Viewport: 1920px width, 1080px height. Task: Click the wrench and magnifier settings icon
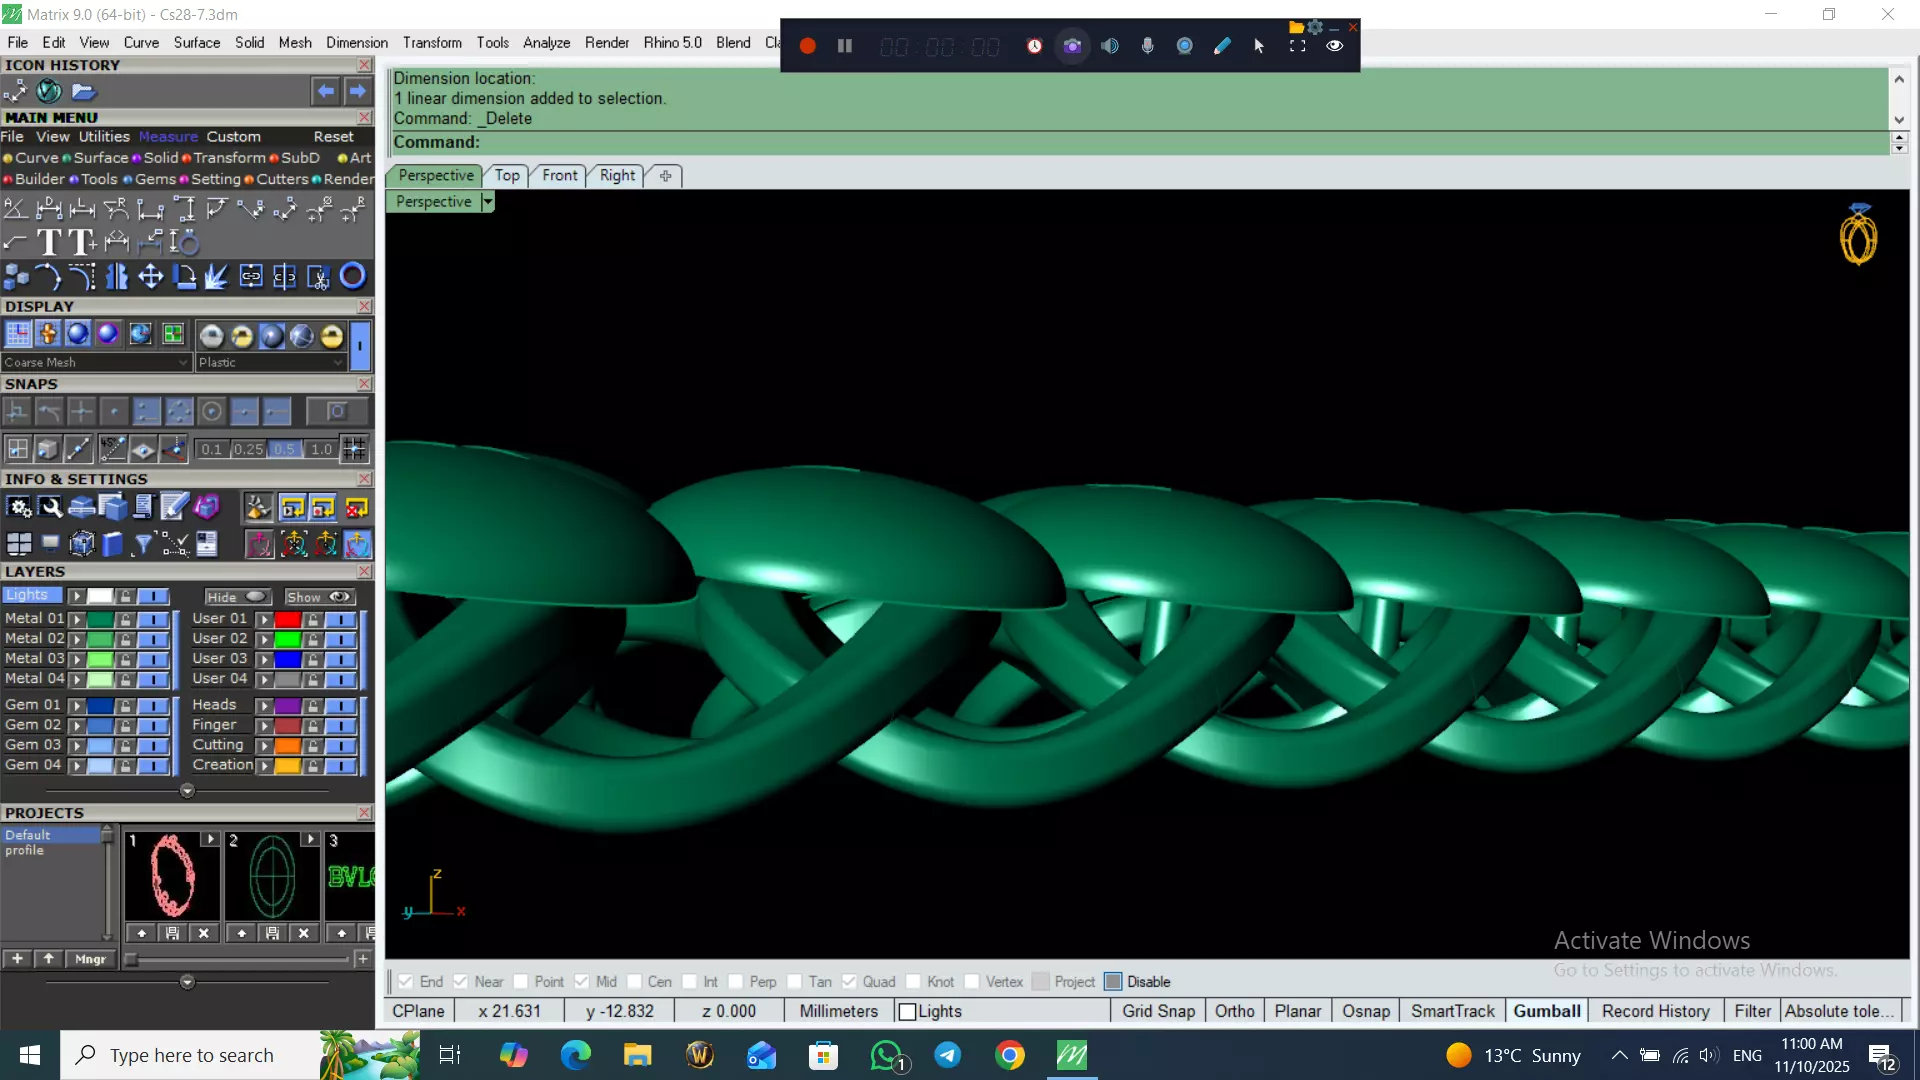tap(50, 508)
